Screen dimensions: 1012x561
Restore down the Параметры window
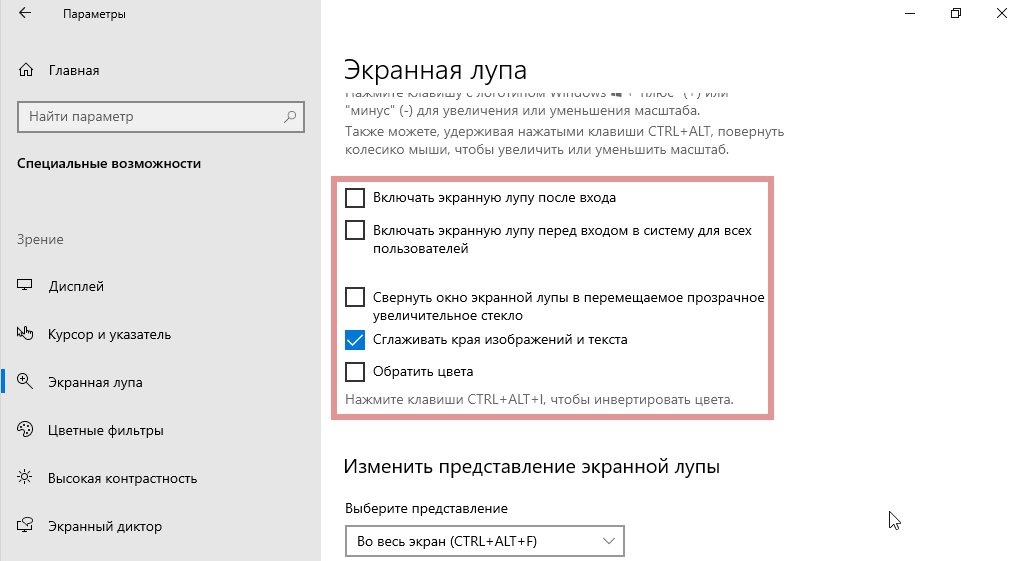point(956,14)
